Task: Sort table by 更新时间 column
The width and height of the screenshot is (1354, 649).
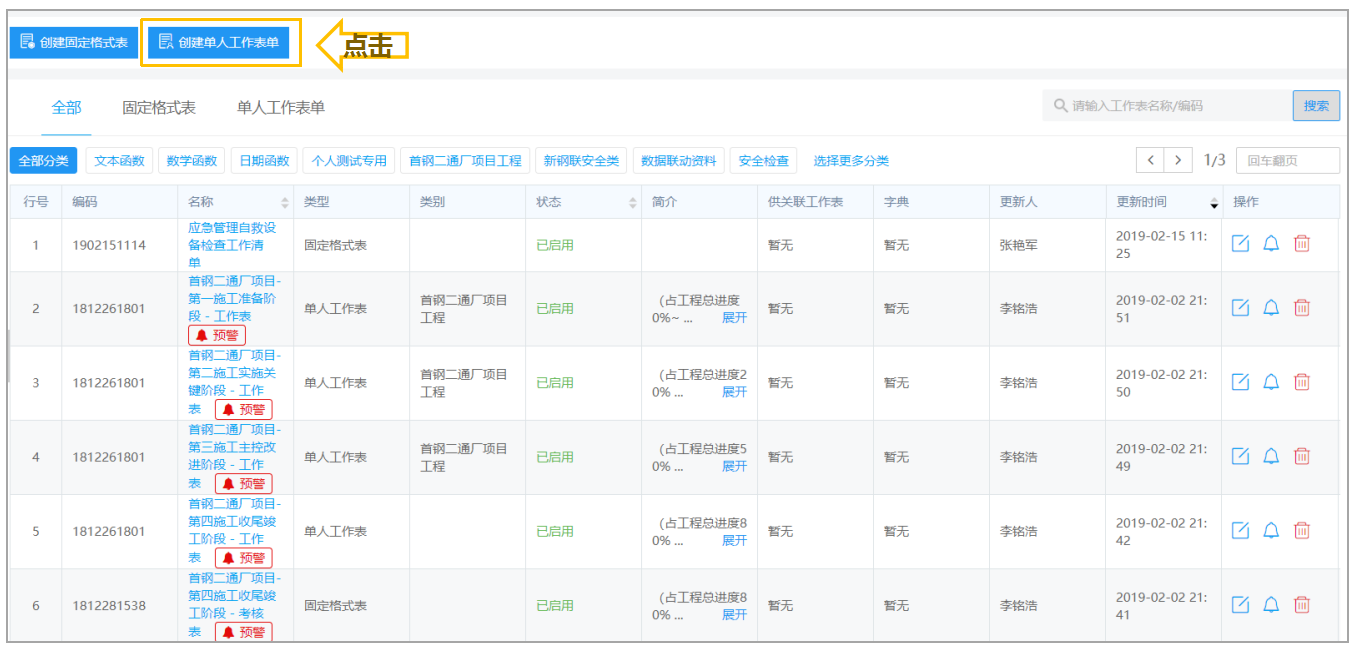Action: click(1214, 202)
